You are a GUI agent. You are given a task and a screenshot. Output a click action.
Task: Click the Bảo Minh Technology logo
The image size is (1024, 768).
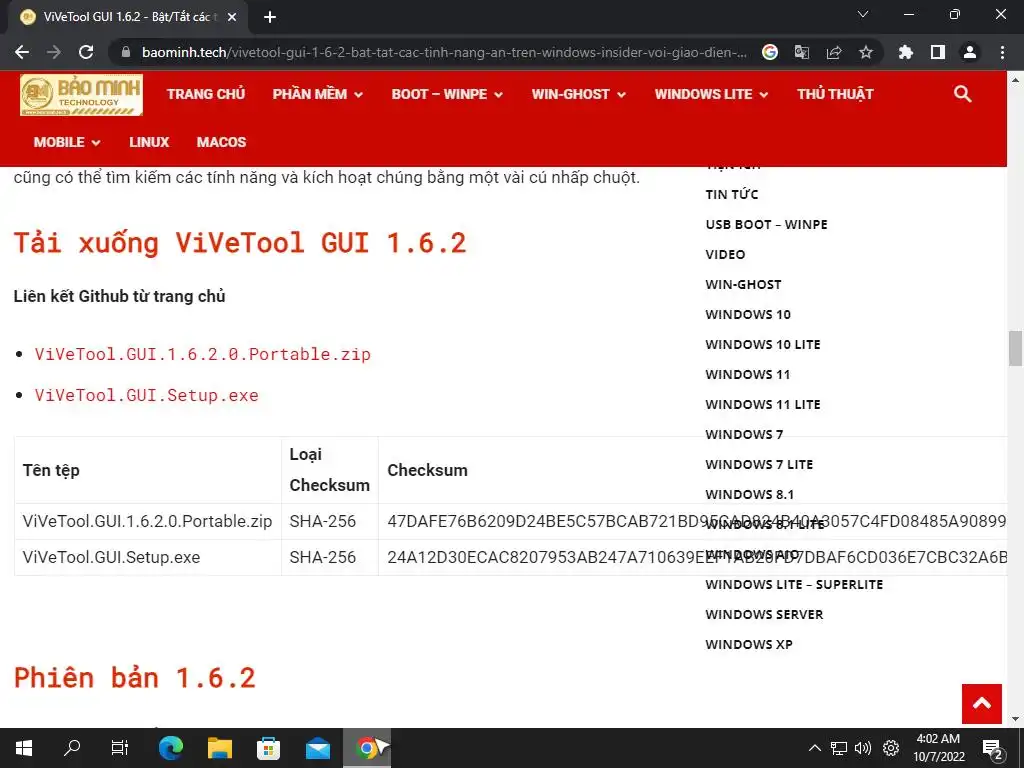81,95
